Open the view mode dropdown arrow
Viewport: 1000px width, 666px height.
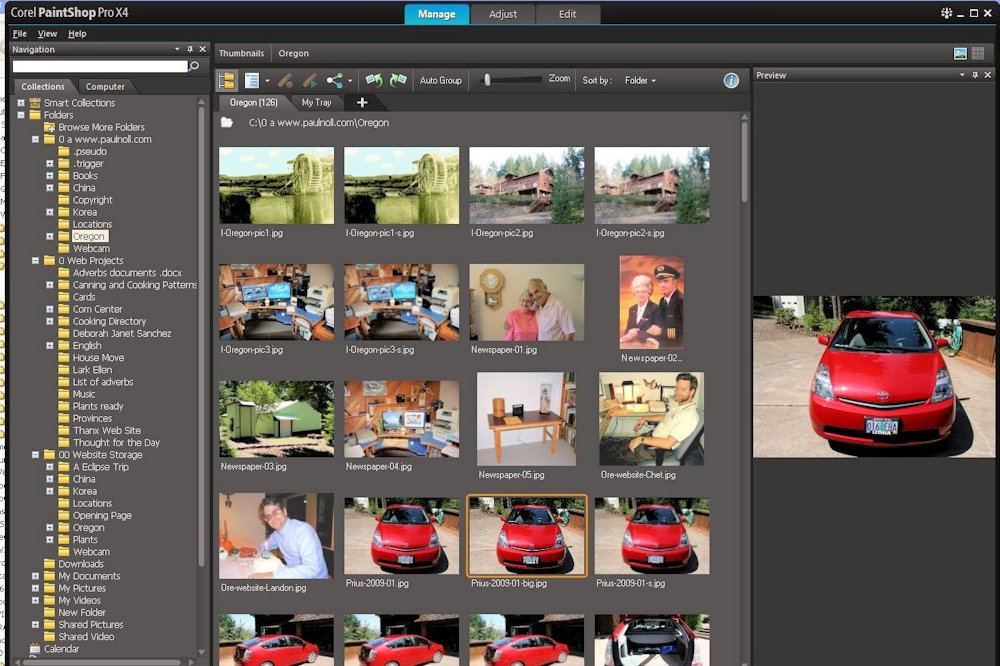267,81
